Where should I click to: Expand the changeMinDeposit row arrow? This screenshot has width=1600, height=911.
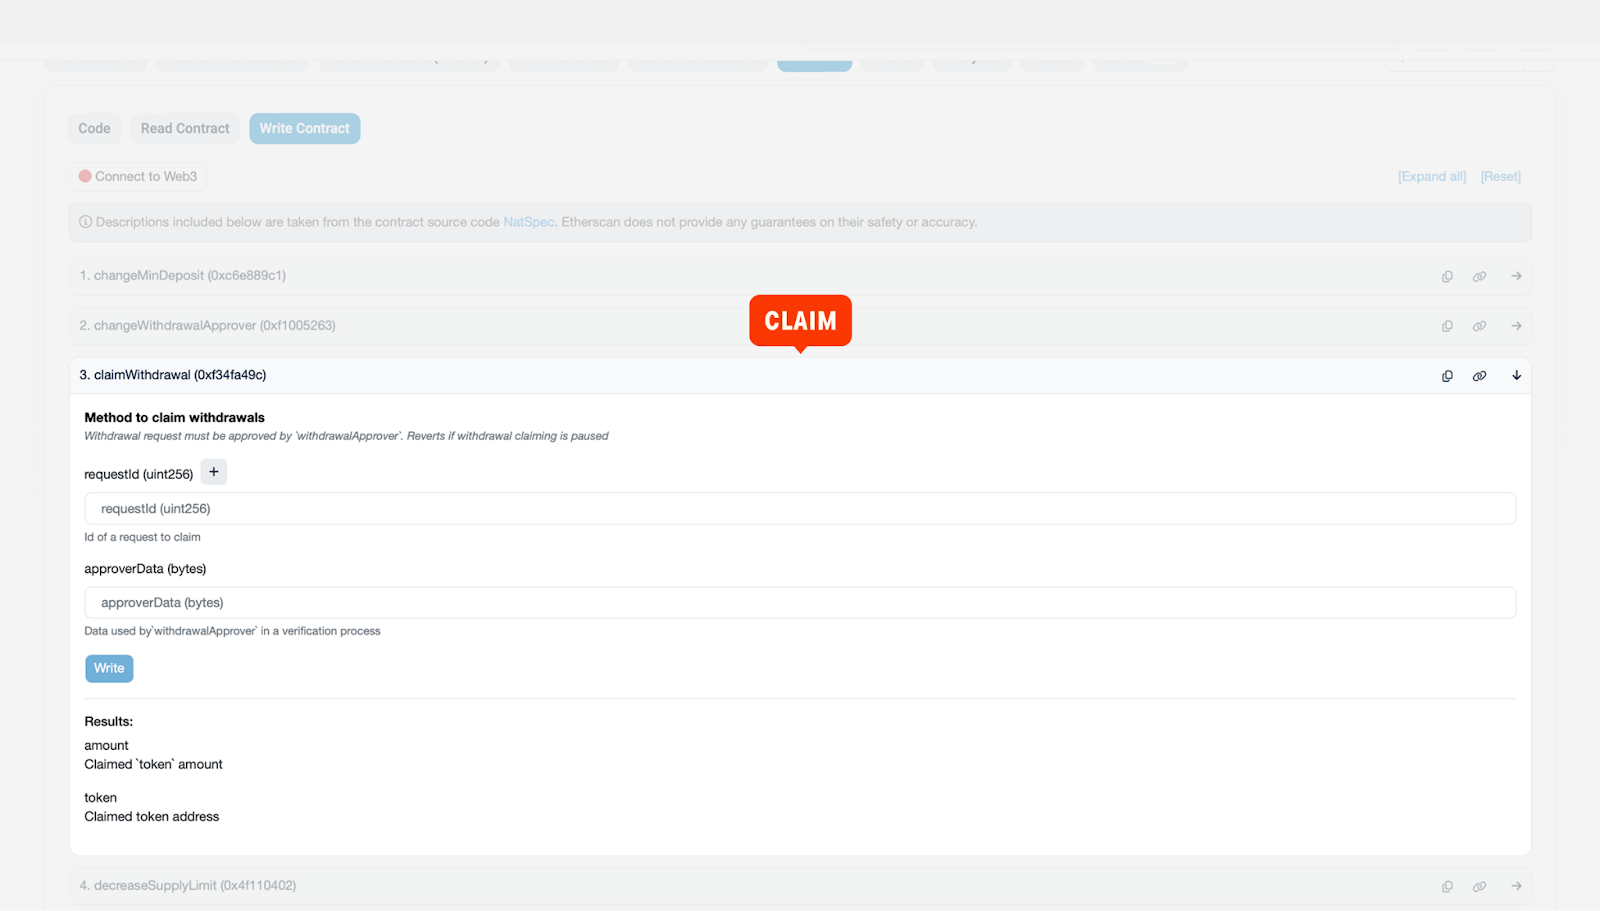1516,276
